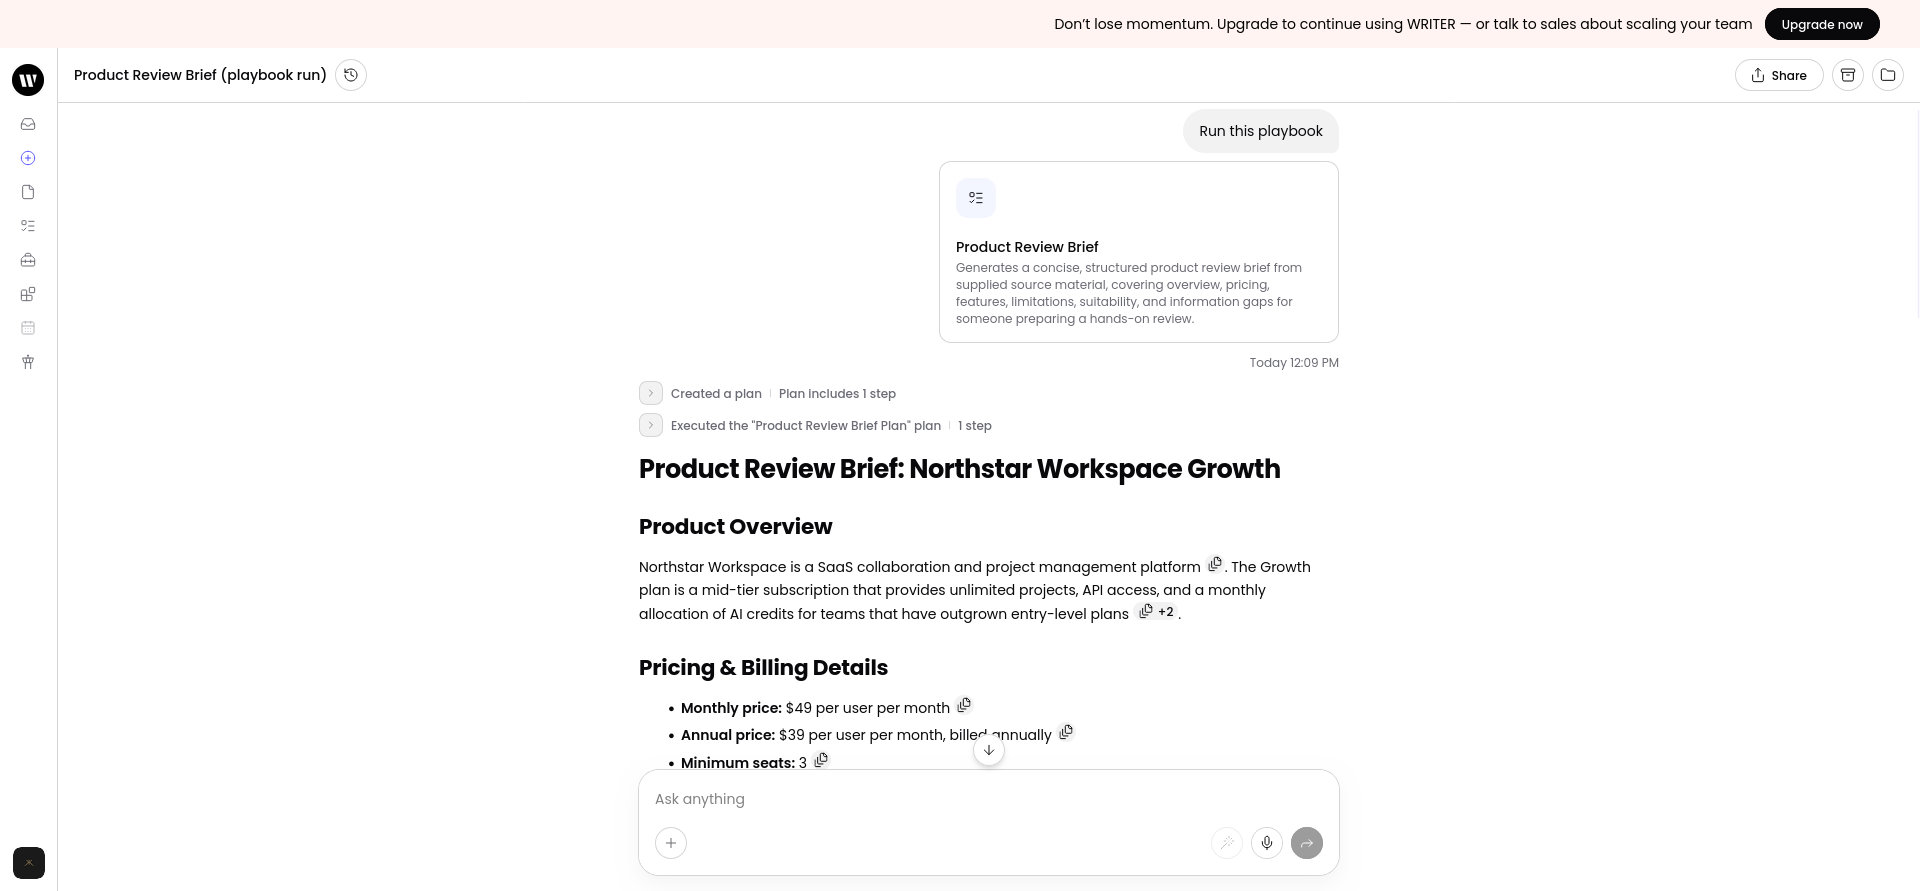1920x891 pixels.
Task: Jump to the latest message with the down arrow
Action: click(989, 750)
